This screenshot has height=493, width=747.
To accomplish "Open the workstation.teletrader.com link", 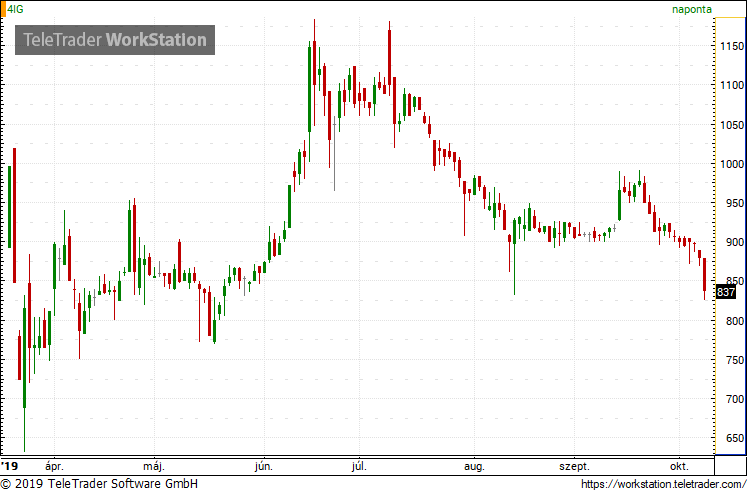I will [664, 484].
